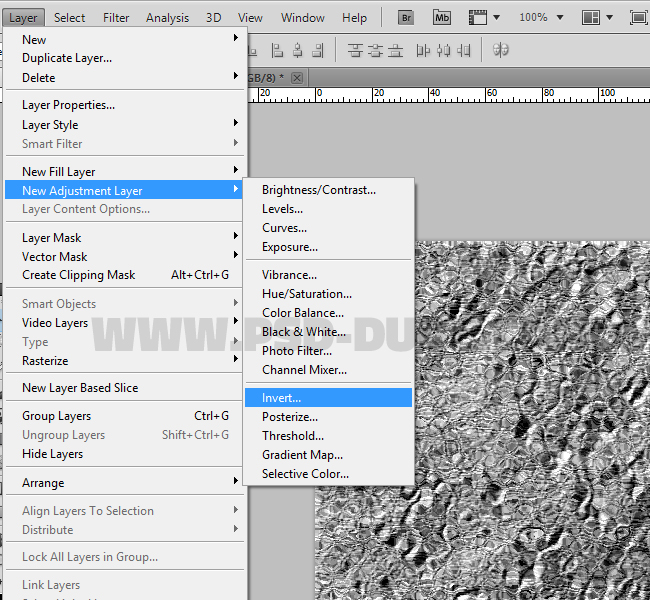Open Mini Bridge via the Mb icon

(x=441, y=17)
